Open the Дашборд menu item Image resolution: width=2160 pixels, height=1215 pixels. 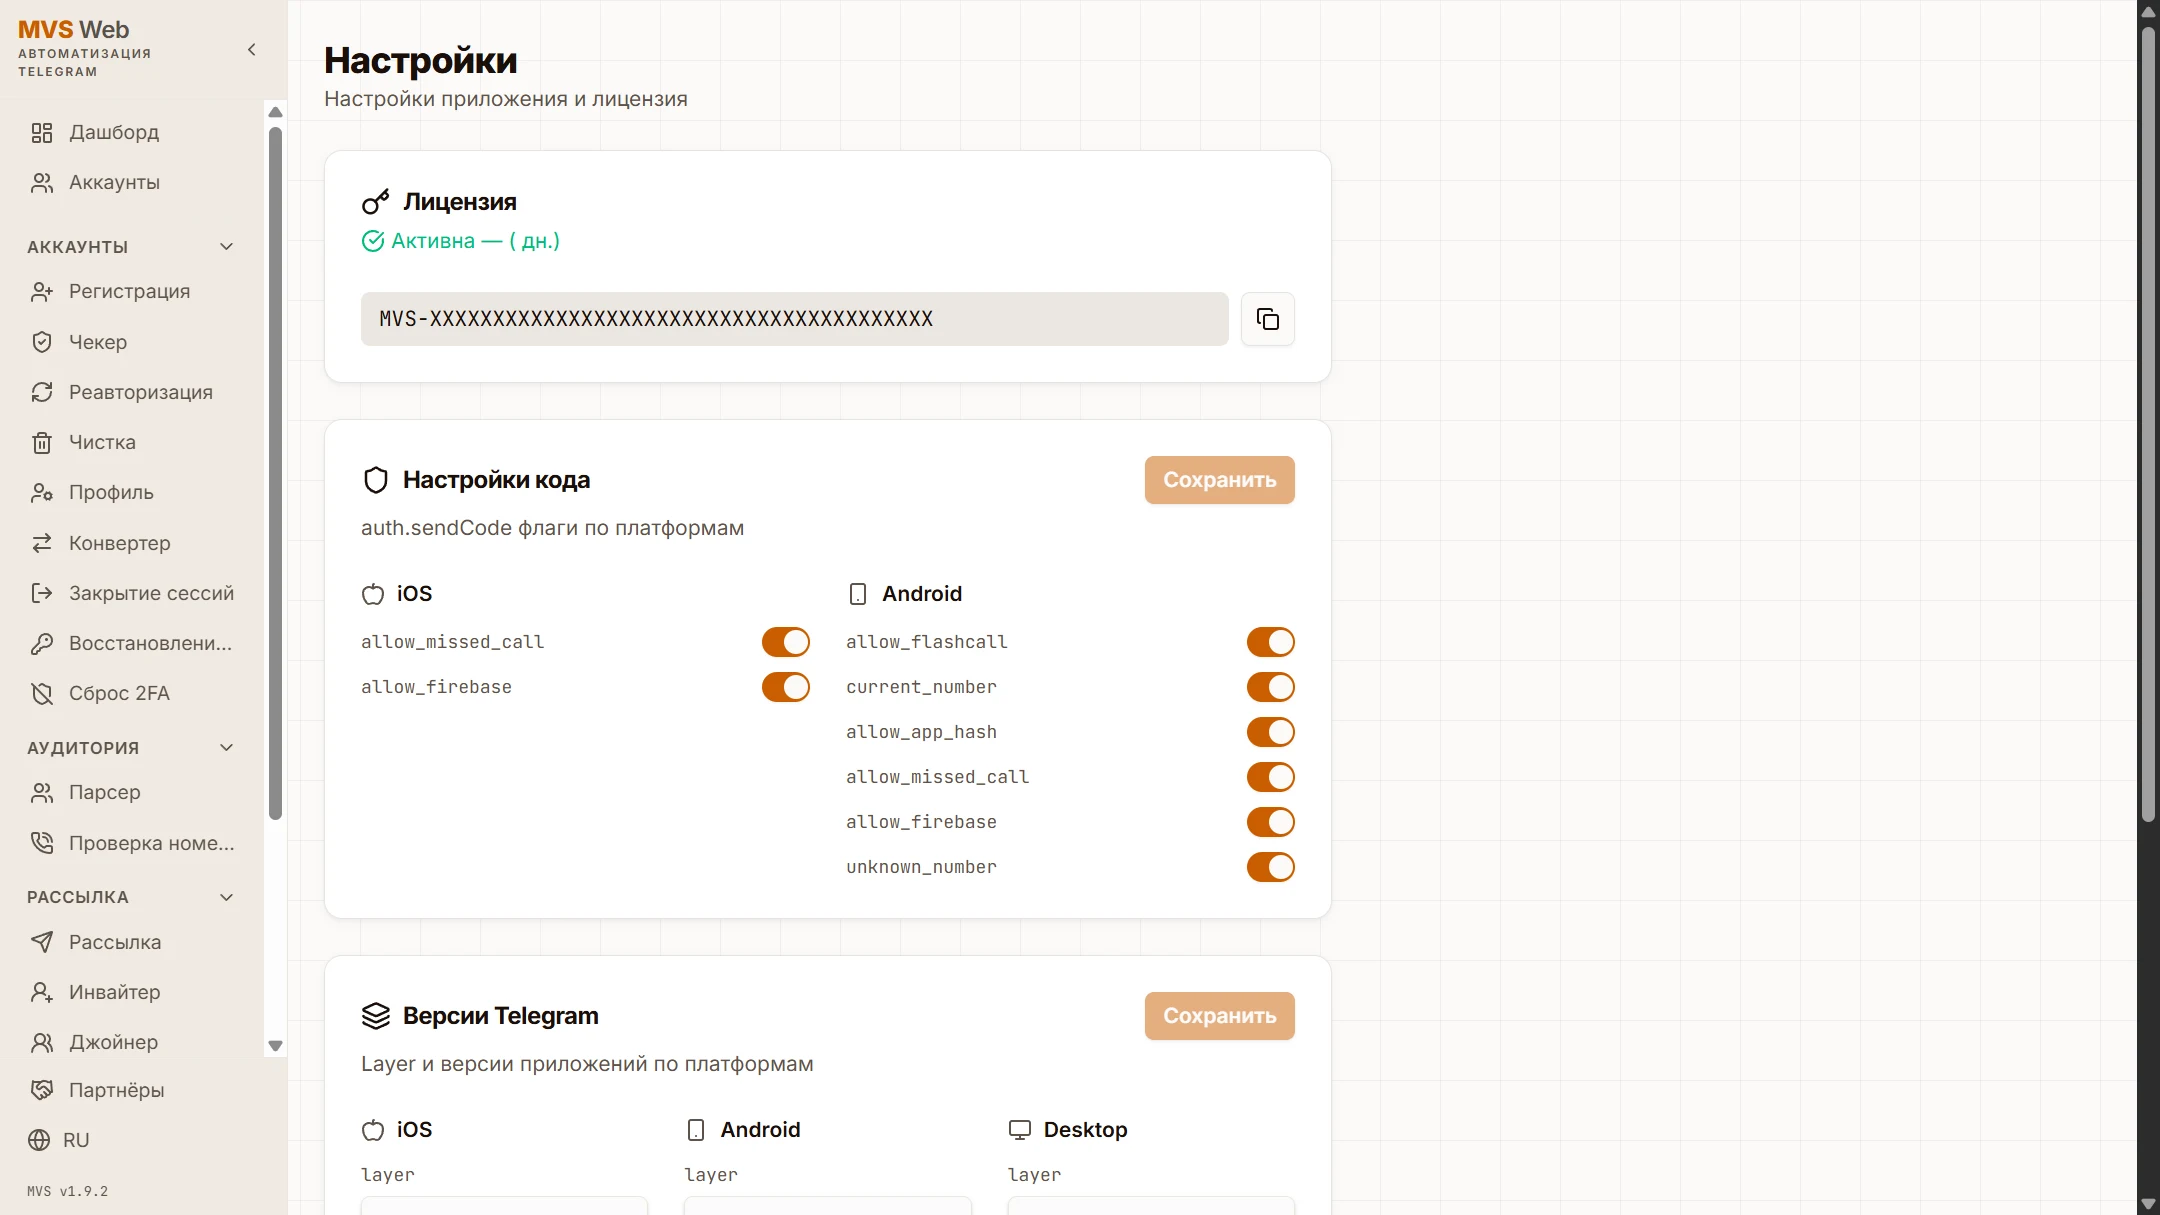[x=114, y=132]
